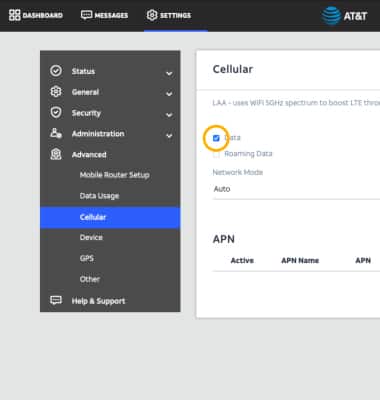Expand the Security section chevron
The height and width of the screenshot is (400, 380).
(x=169, y=115)
